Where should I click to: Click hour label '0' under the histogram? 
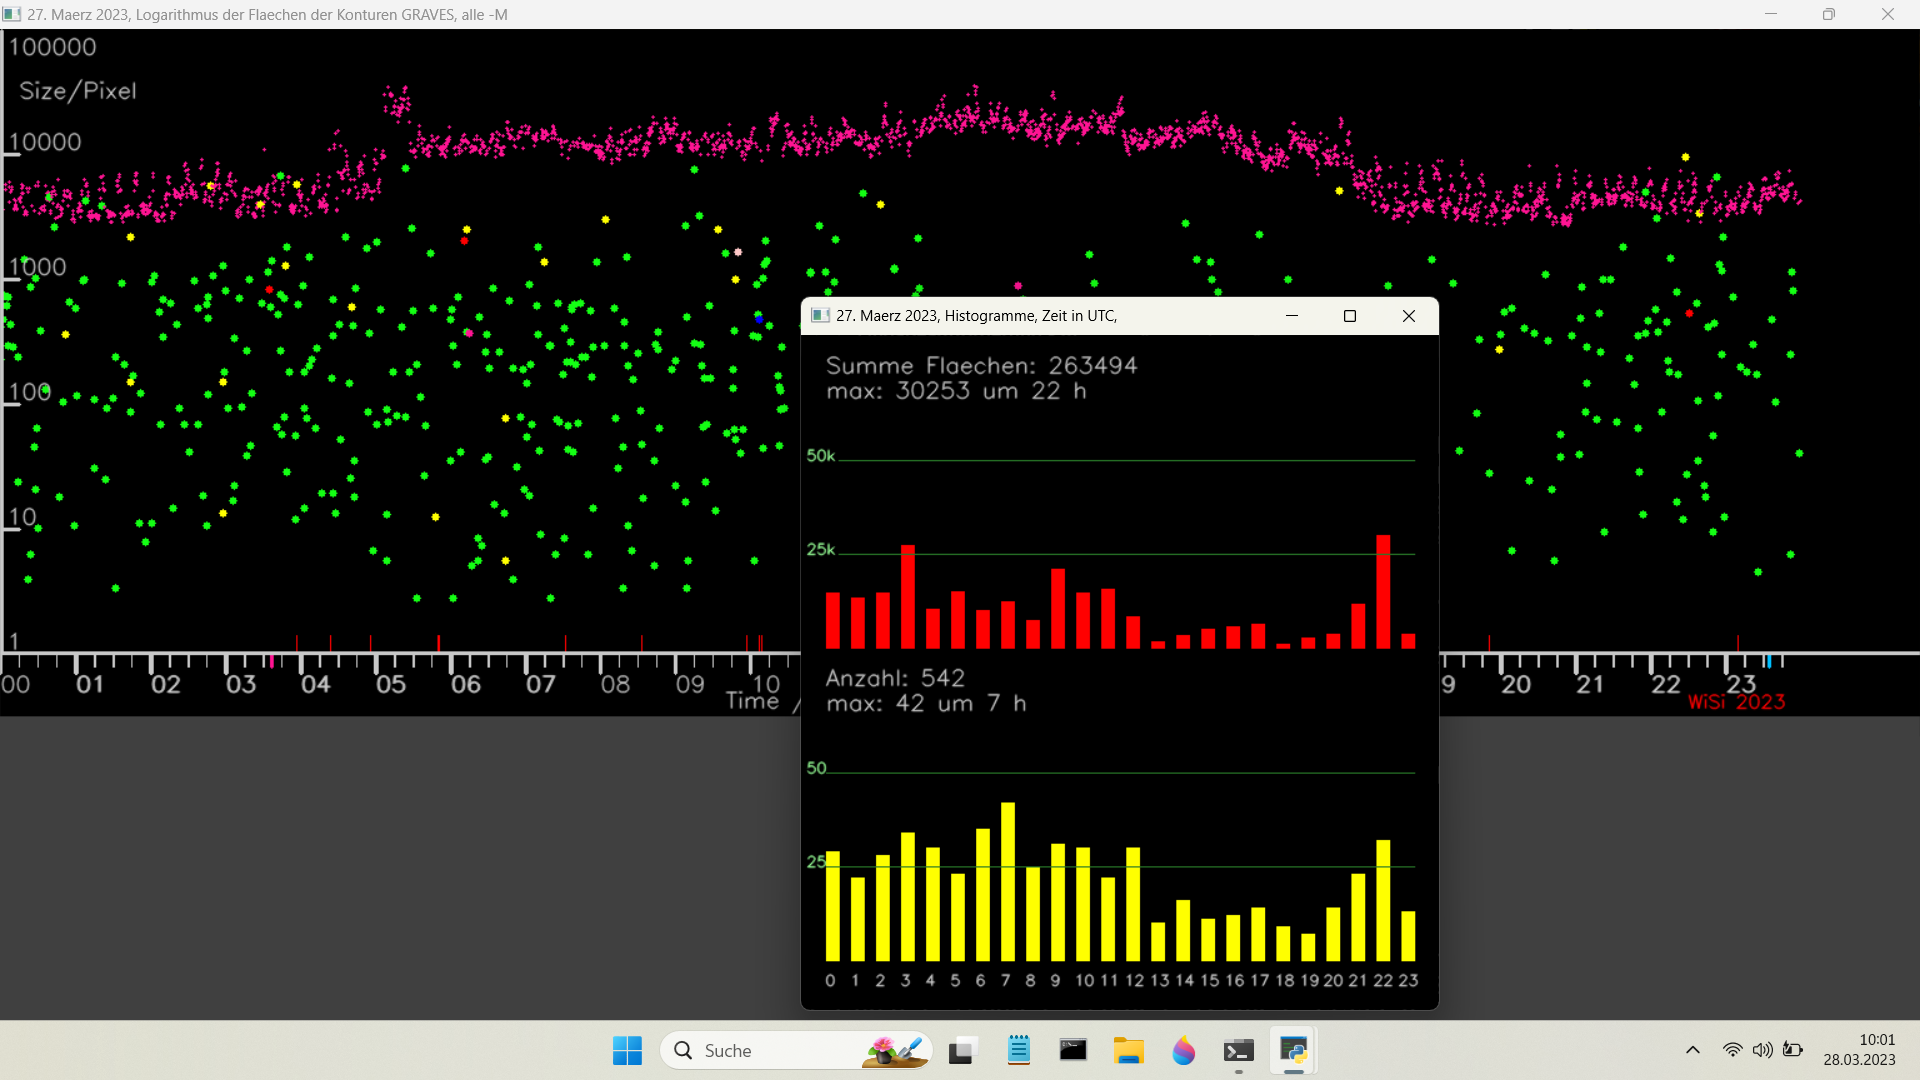coord(830,981)
